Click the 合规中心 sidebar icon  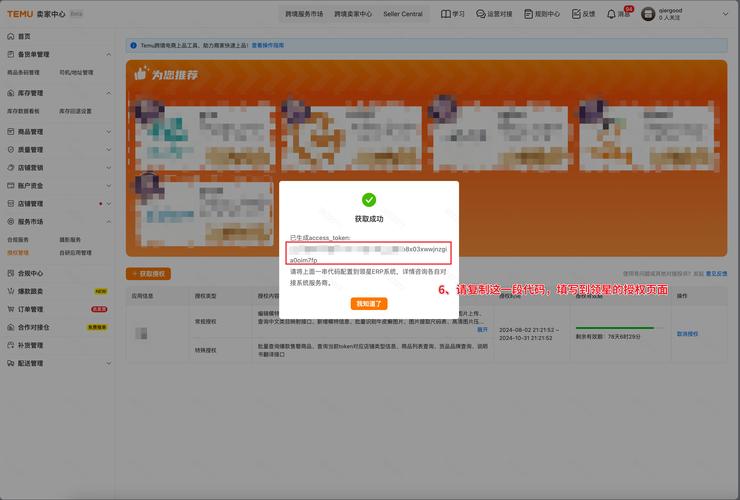[x=10, y=273]
